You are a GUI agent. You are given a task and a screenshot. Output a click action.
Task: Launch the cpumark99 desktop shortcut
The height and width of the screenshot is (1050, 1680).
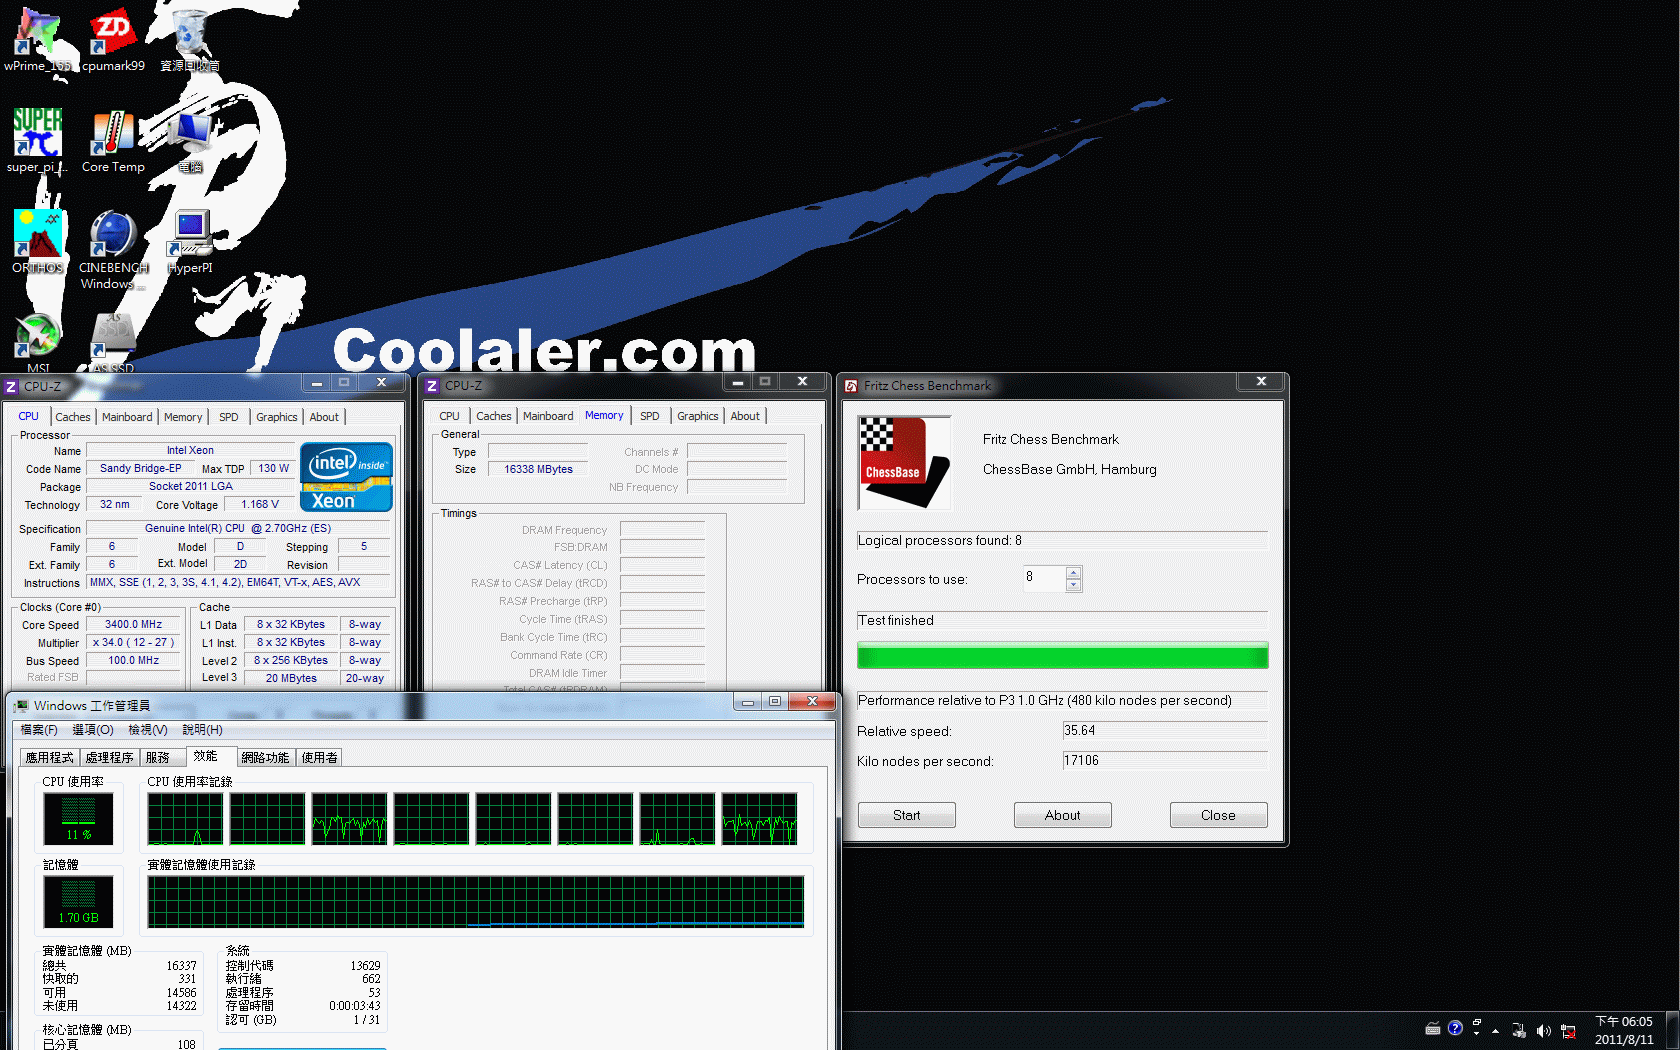point(113,40)
